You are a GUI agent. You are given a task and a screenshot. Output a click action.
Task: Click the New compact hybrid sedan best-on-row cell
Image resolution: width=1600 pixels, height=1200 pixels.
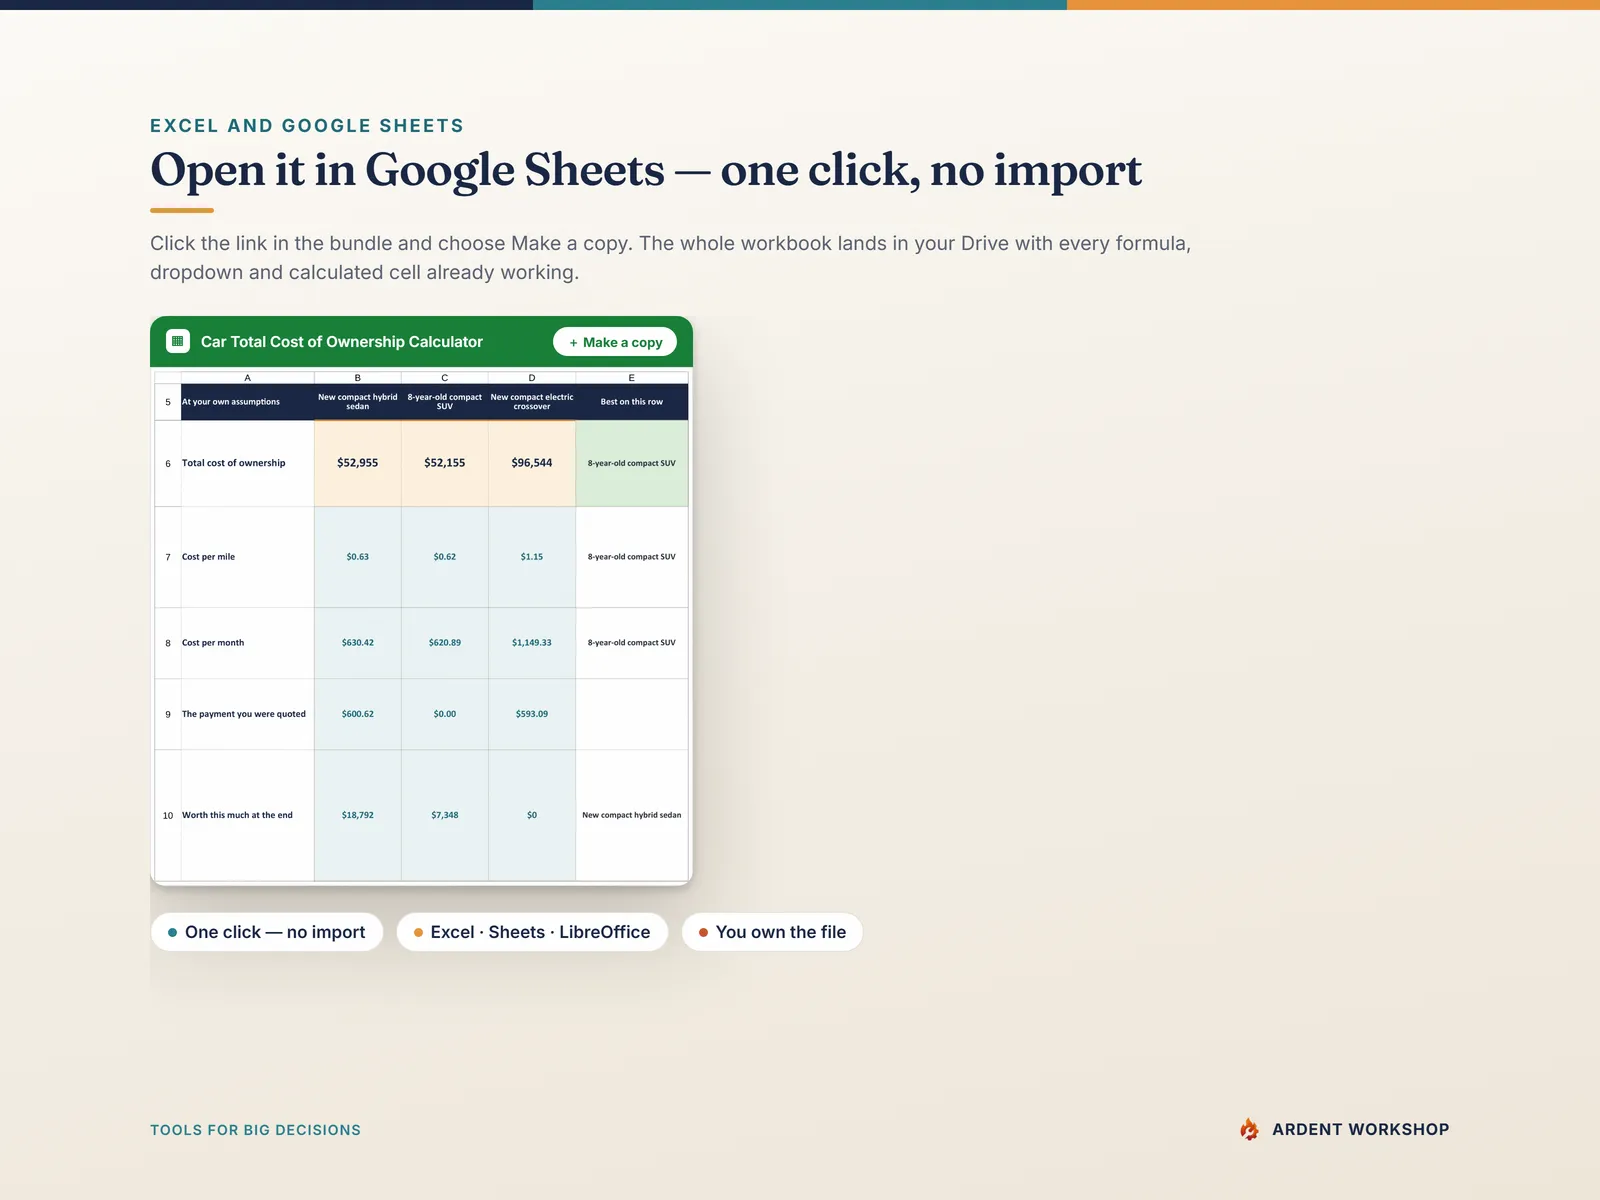[x=632, y=815]
